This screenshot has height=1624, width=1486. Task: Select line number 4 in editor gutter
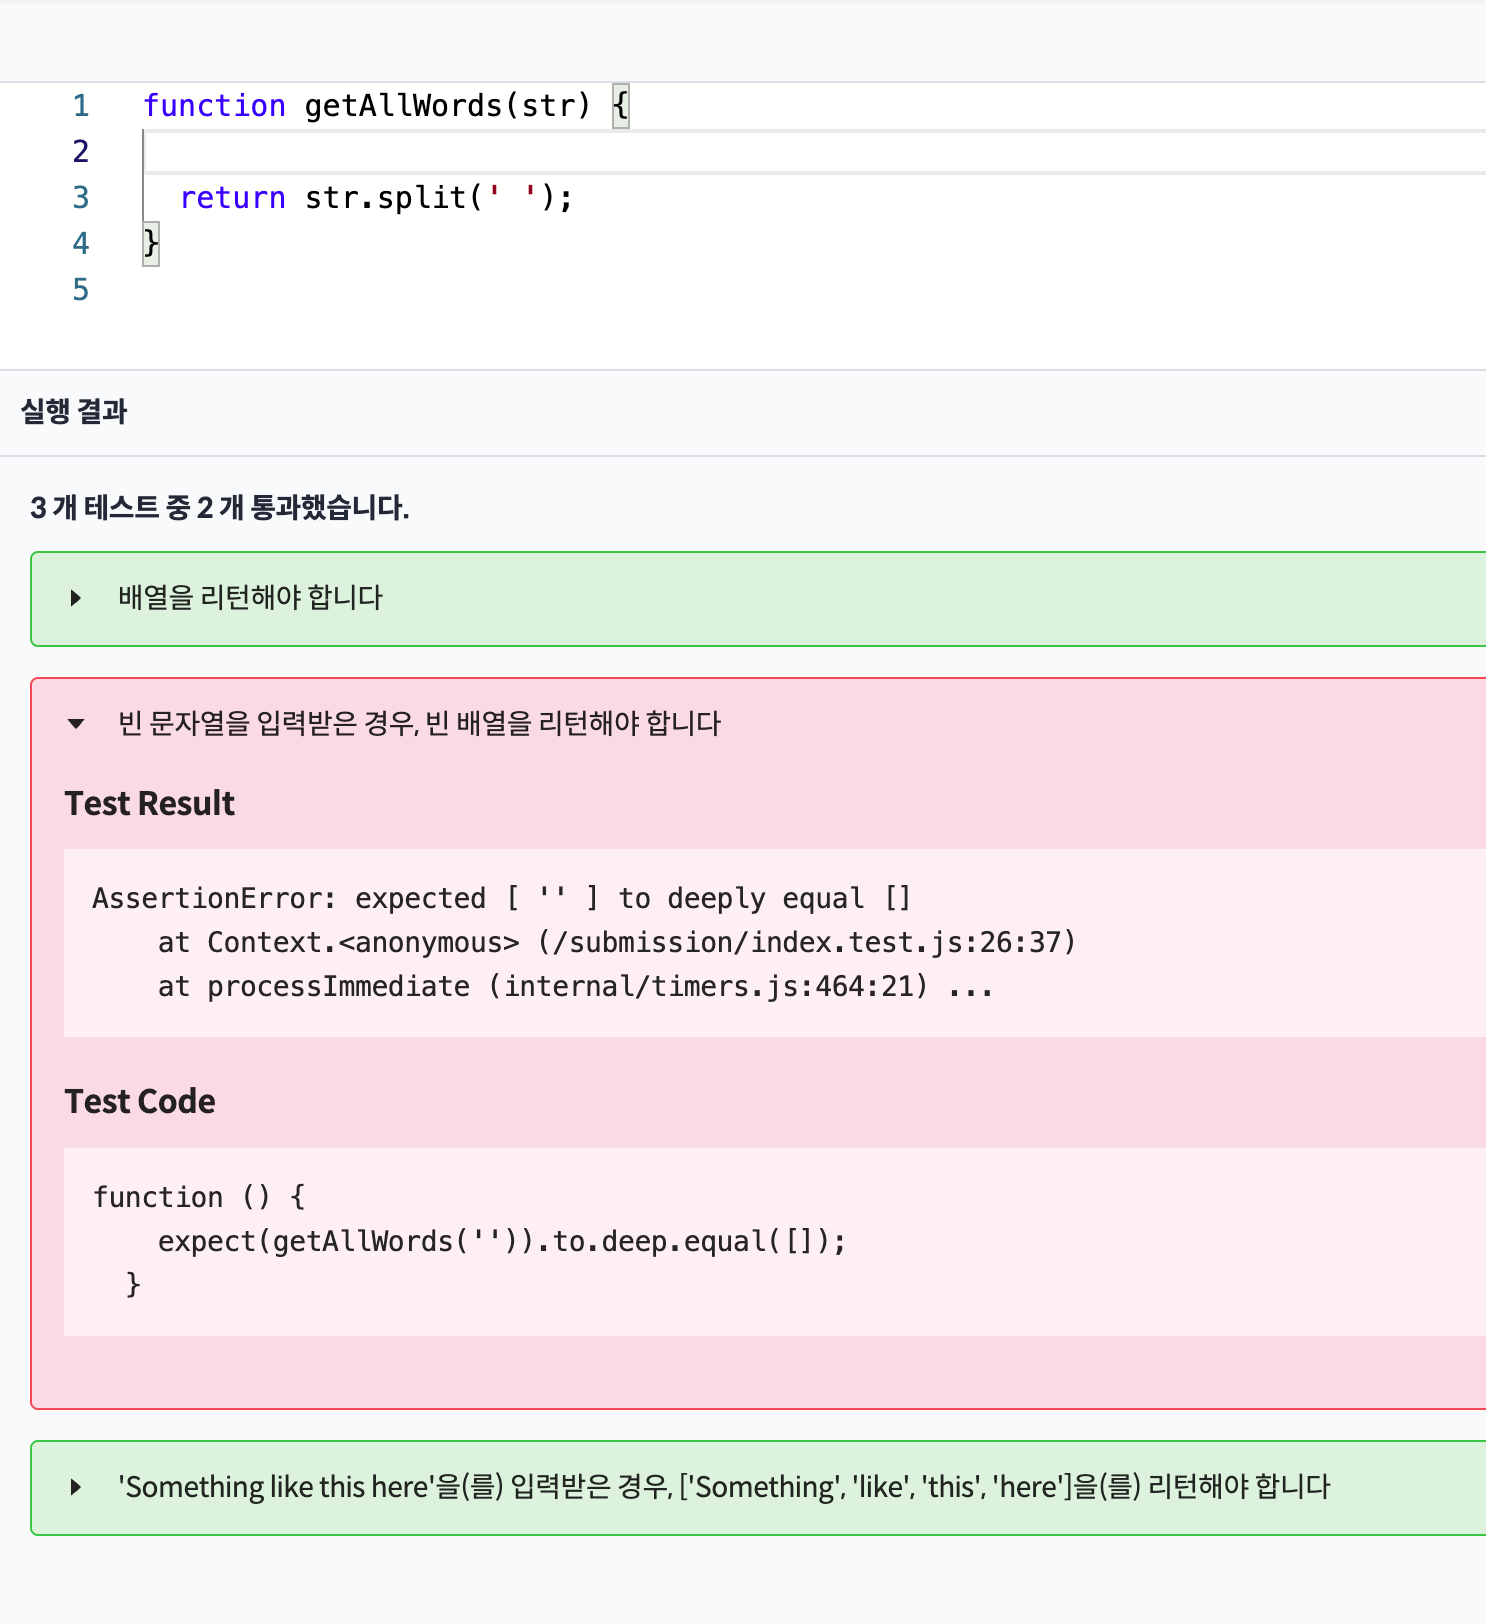coord(81,244)
